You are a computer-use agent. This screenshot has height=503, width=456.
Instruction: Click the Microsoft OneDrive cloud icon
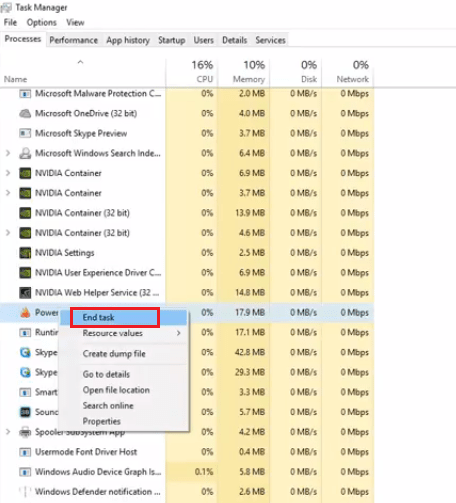pyautogui.click(x=25, y=114)
